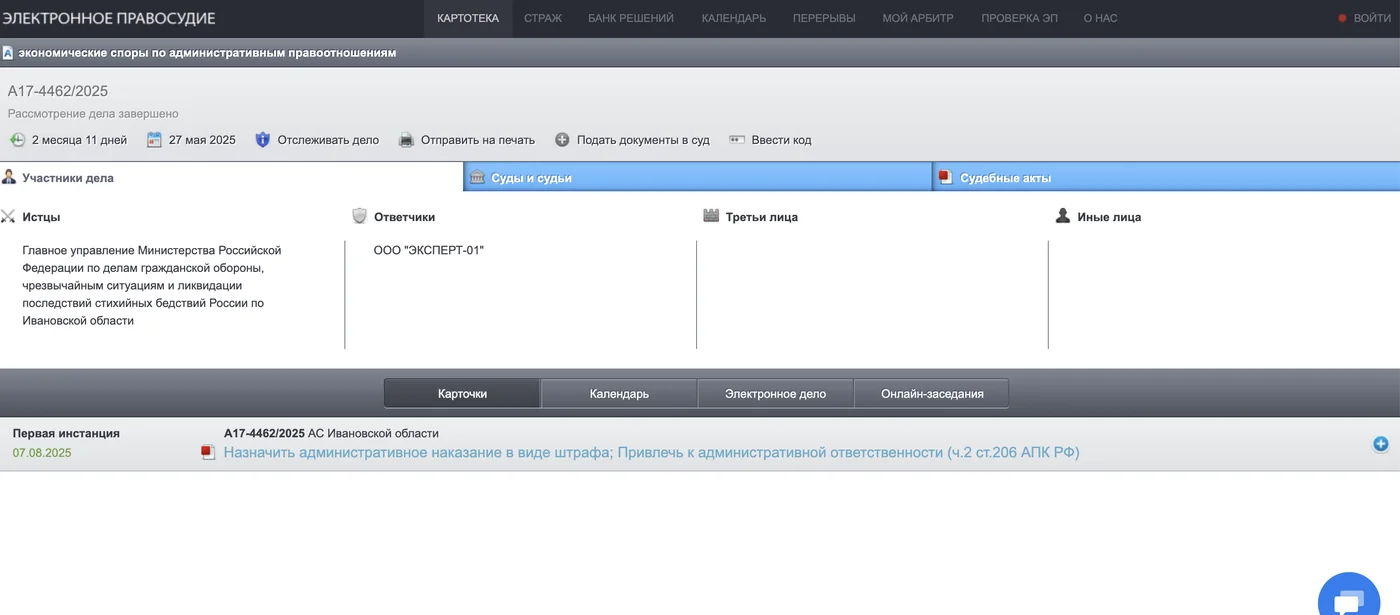Open the chat widget bubble
1400x615 pixels.
tap(1349, 597)
